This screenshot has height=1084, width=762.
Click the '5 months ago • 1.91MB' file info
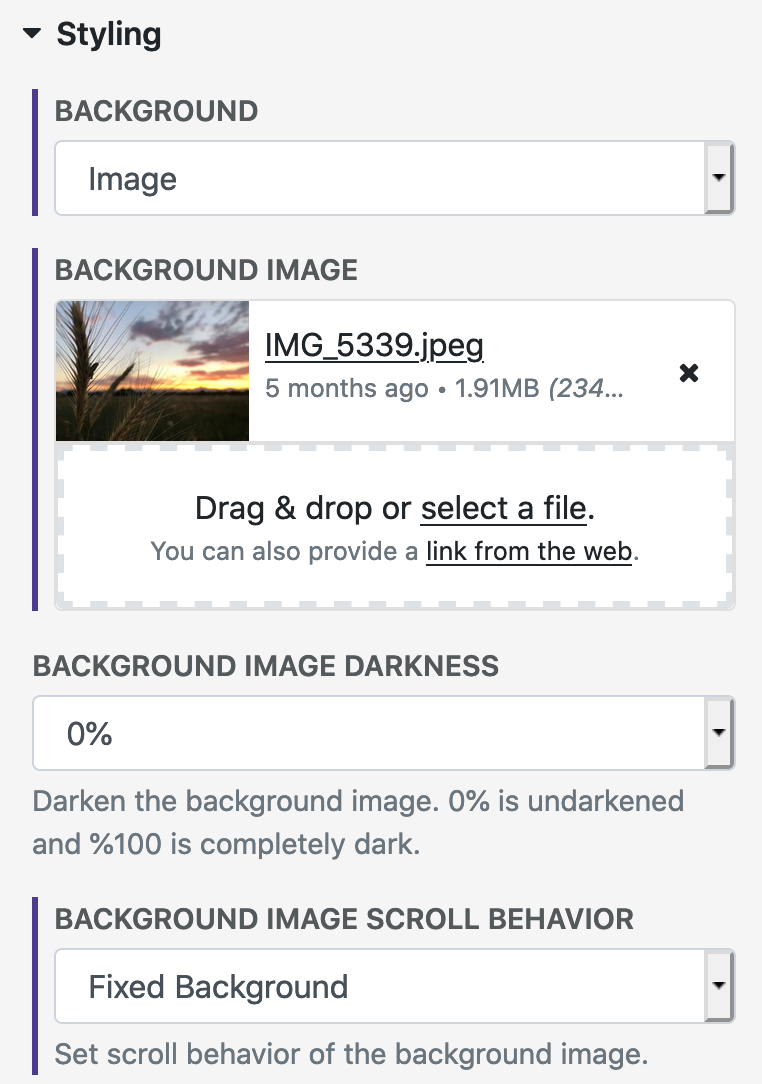pyautogui.click(x=402, y=389)
